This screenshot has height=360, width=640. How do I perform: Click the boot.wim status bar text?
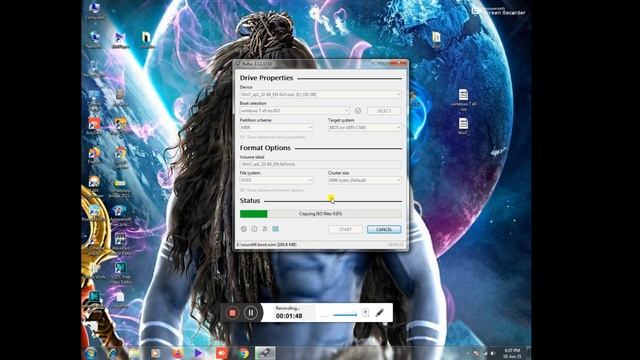267,244
